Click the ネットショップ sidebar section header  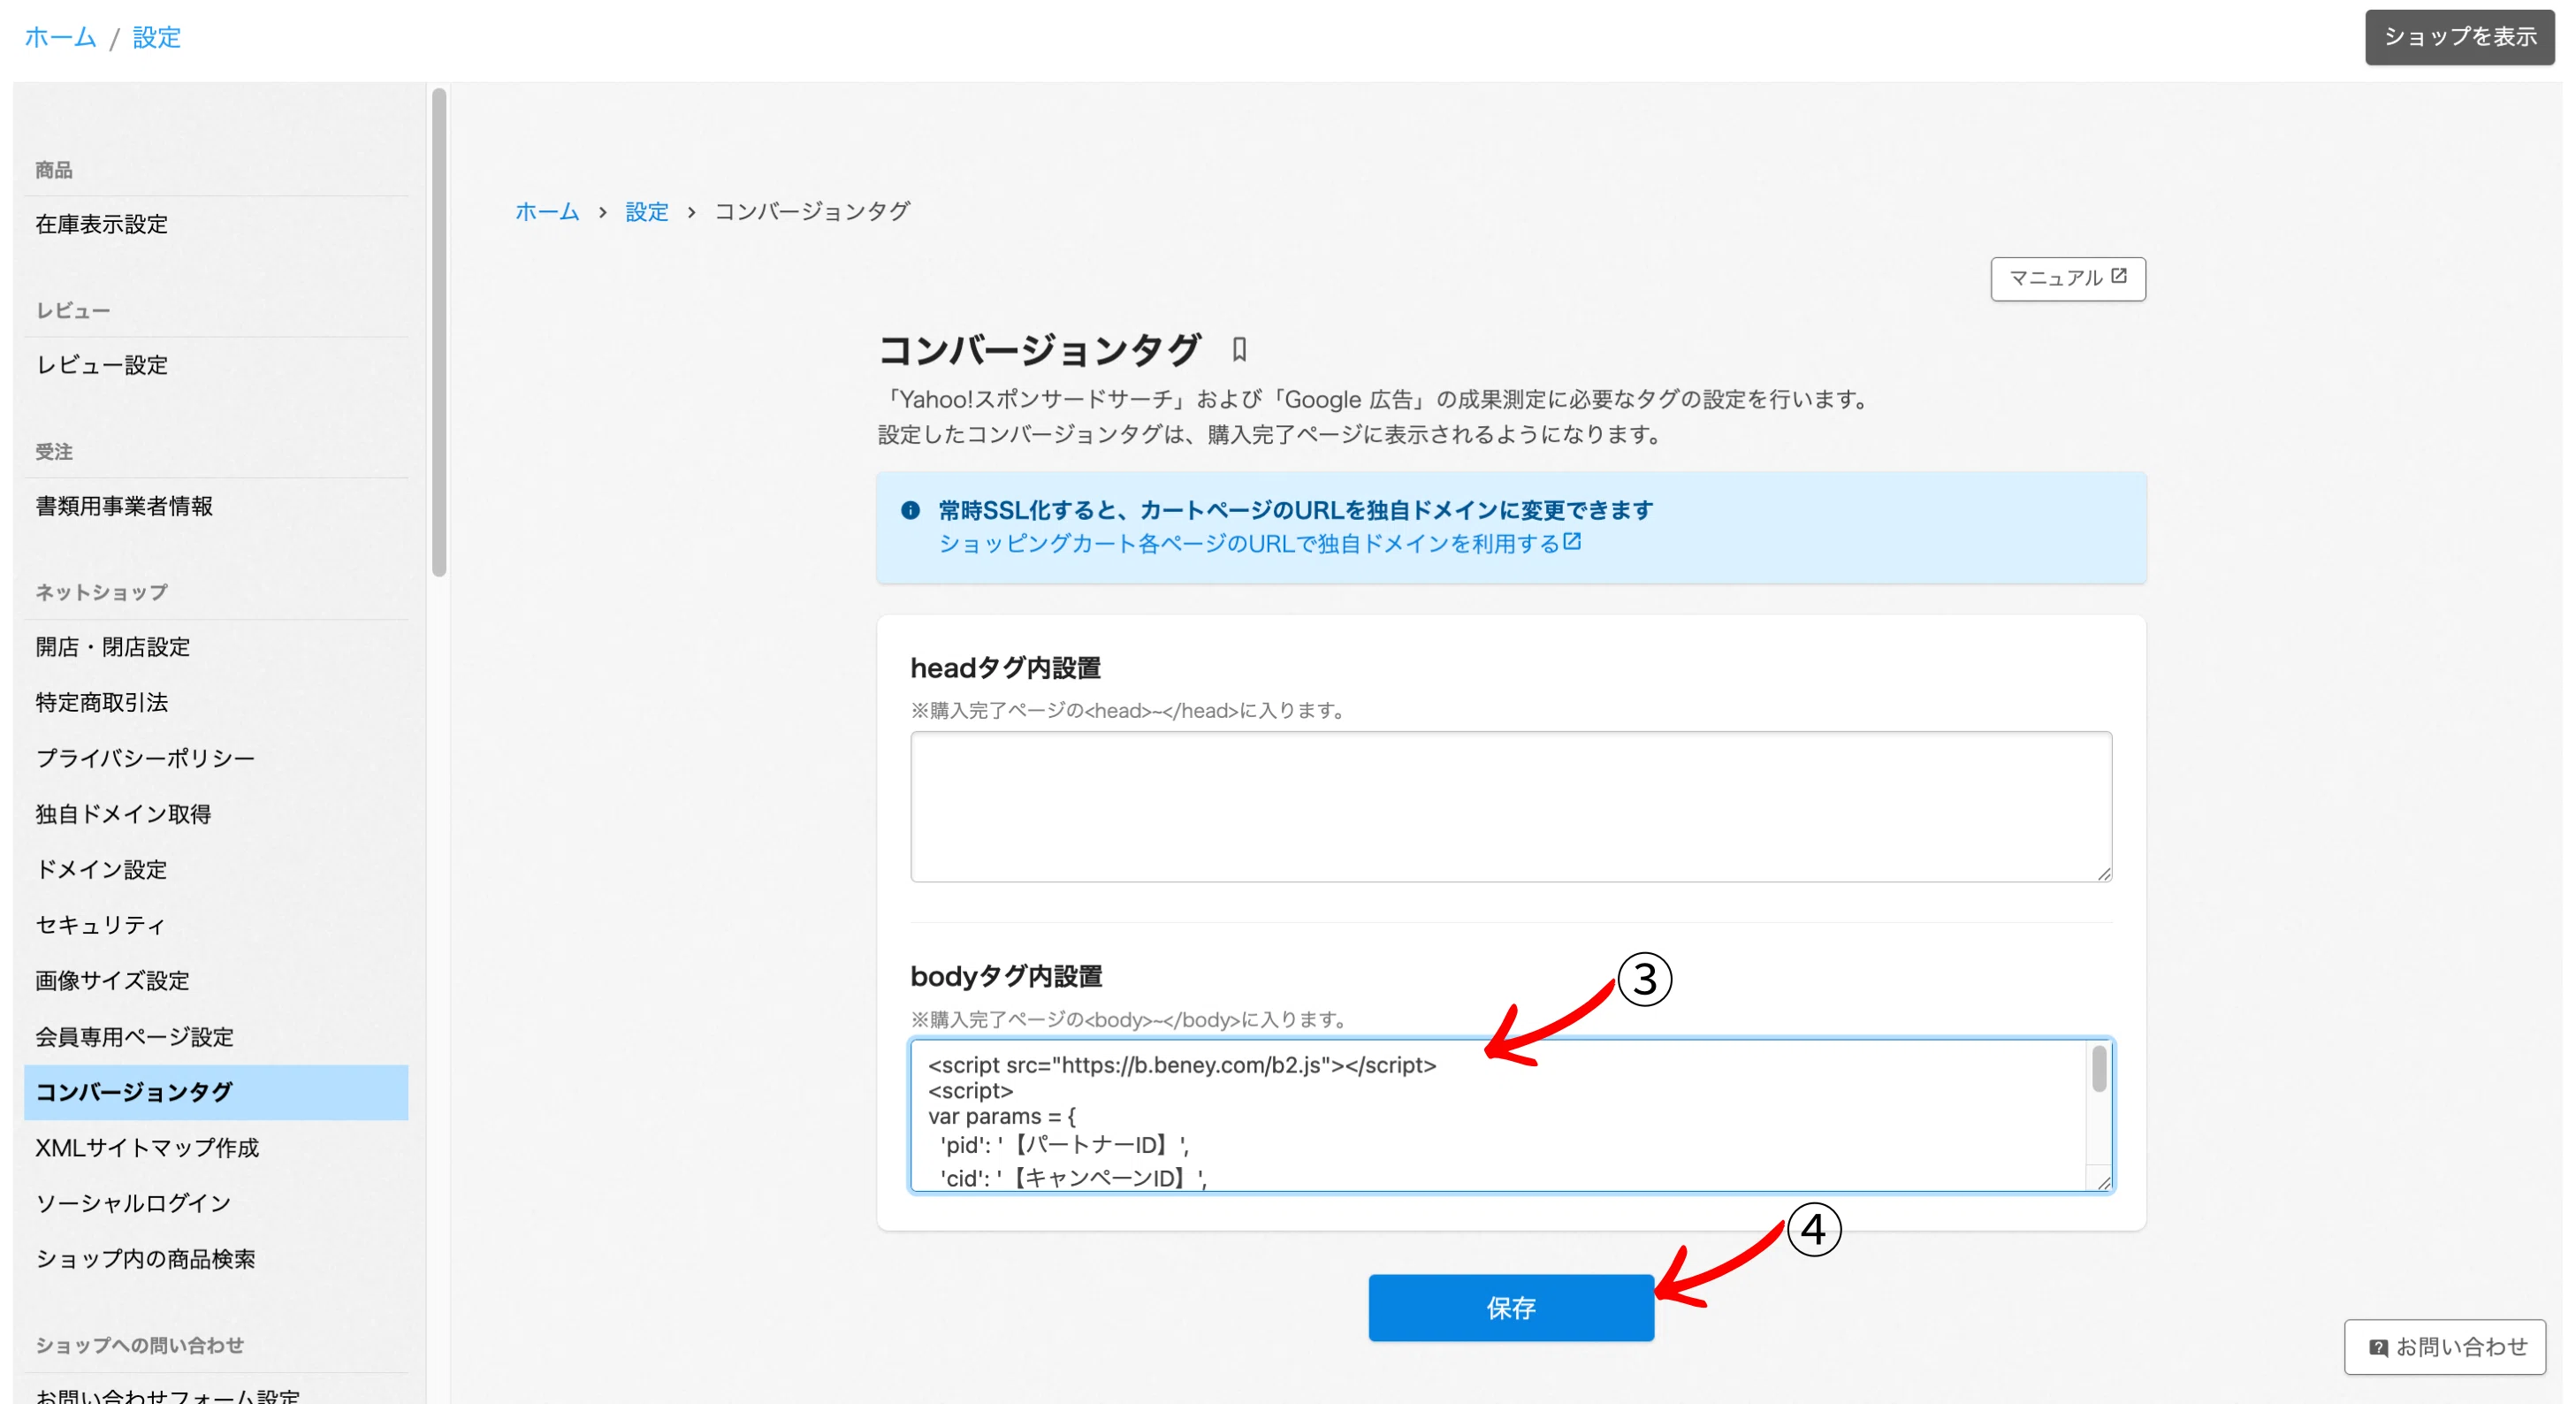(101, 592)
